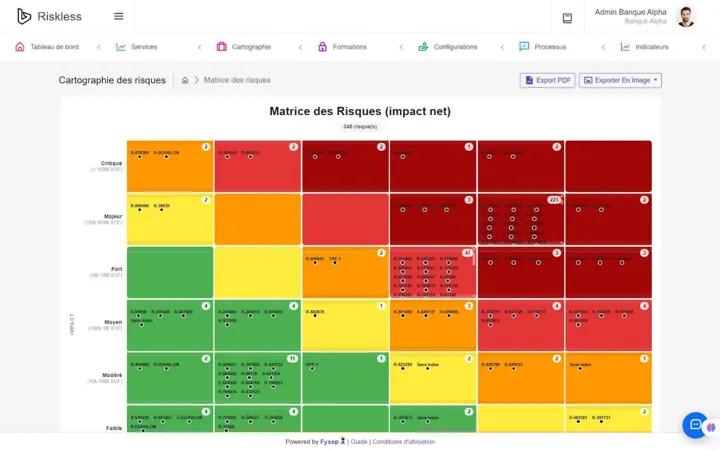Open the Guide footer link
Screen dimensions: 720x450
point(359,442)
